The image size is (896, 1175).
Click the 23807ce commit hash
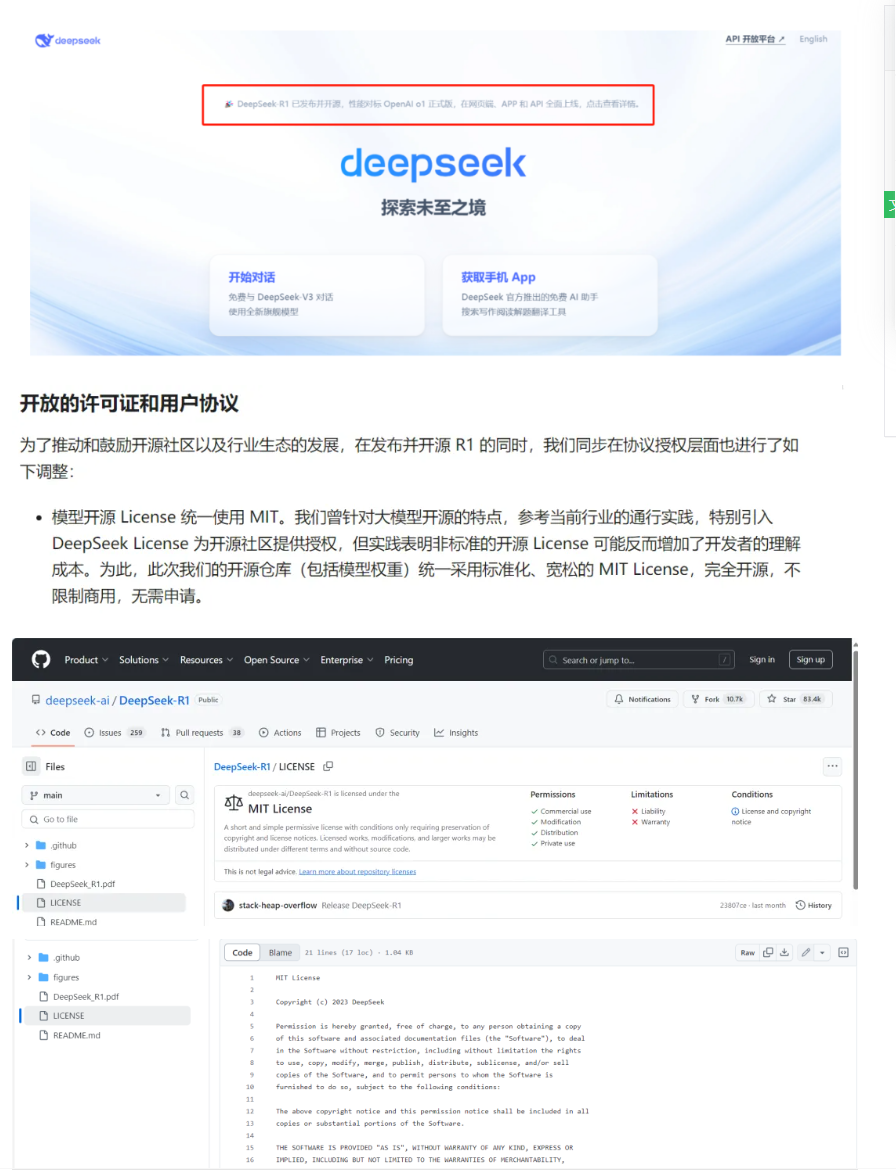(x=732, y=905)
